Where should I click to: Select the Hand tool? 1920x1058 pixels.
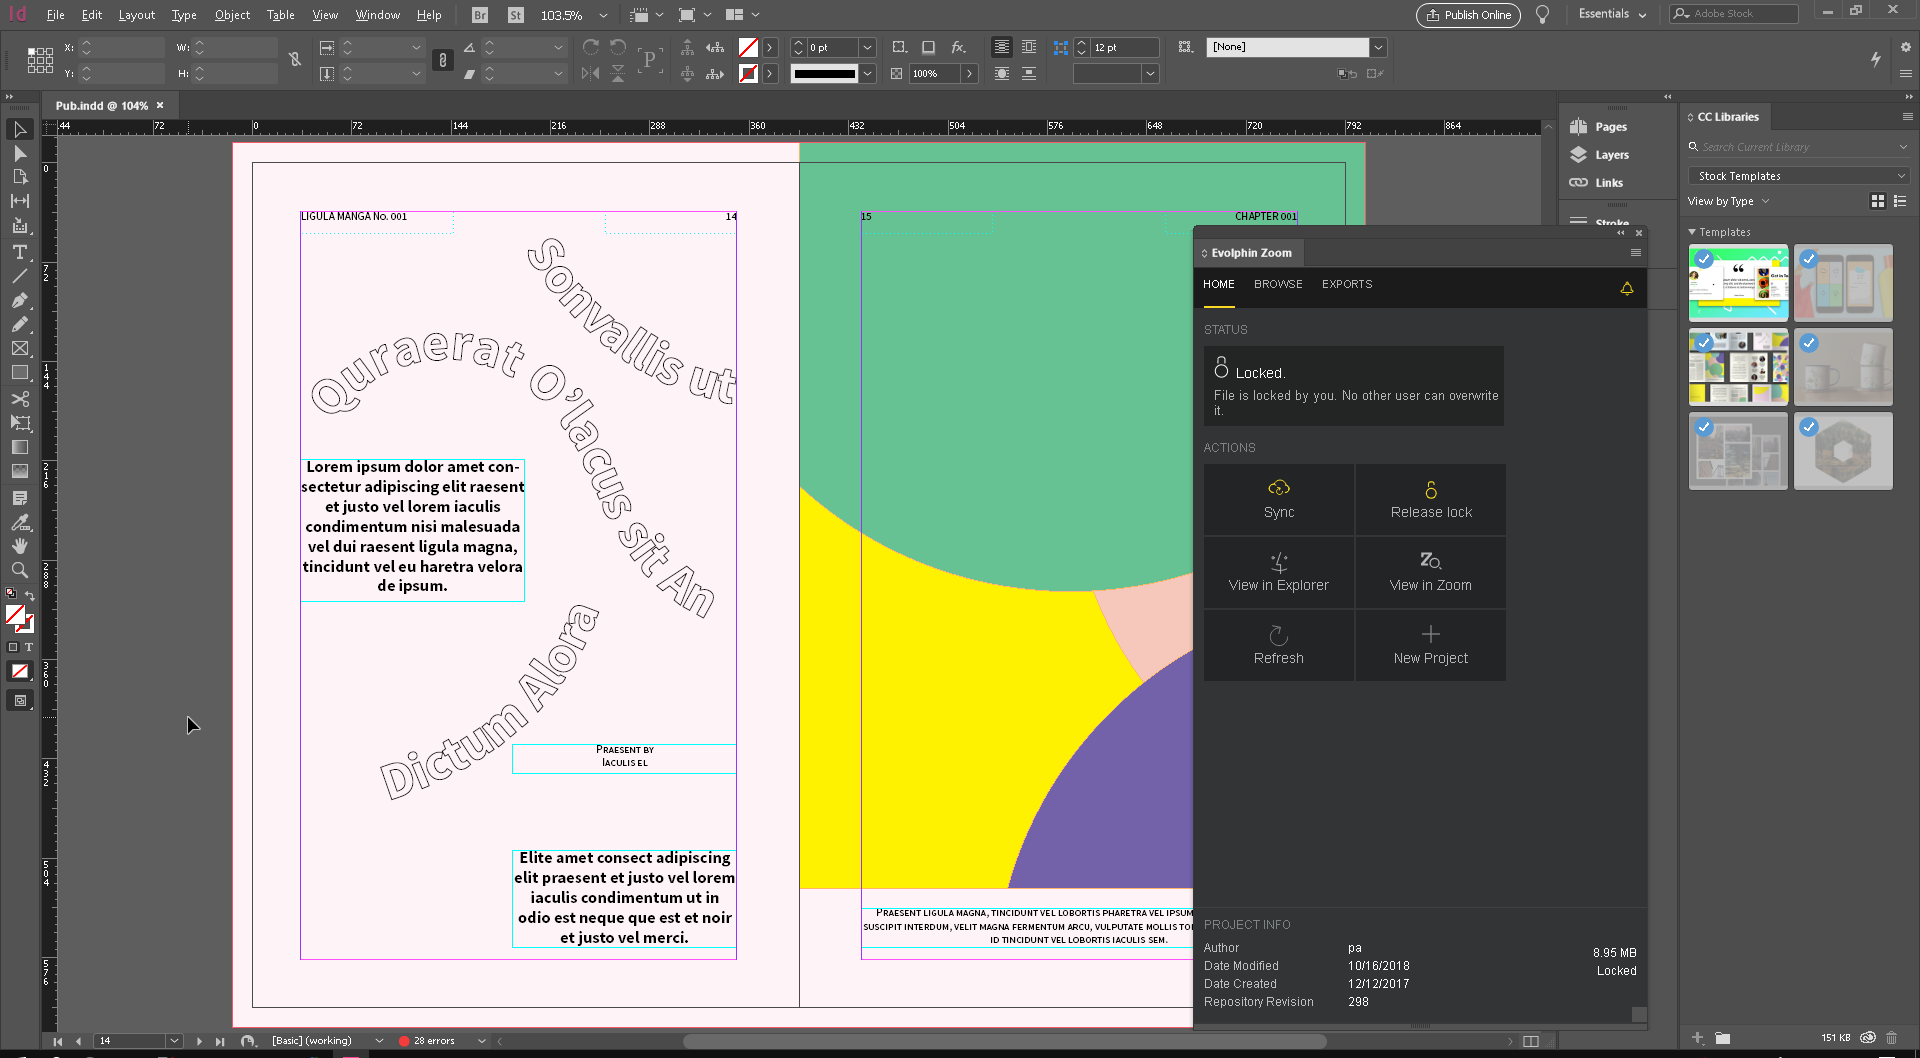[19, 546]
